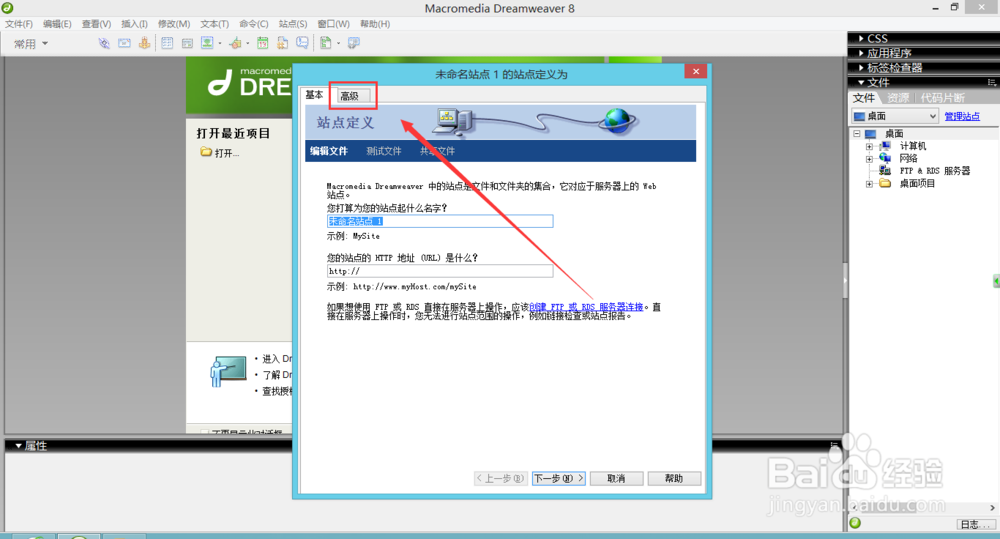This screenshot has height=539, width=1000.
Task: Click the 帮助 button in the dialog
Action: [x=674, y=478]
